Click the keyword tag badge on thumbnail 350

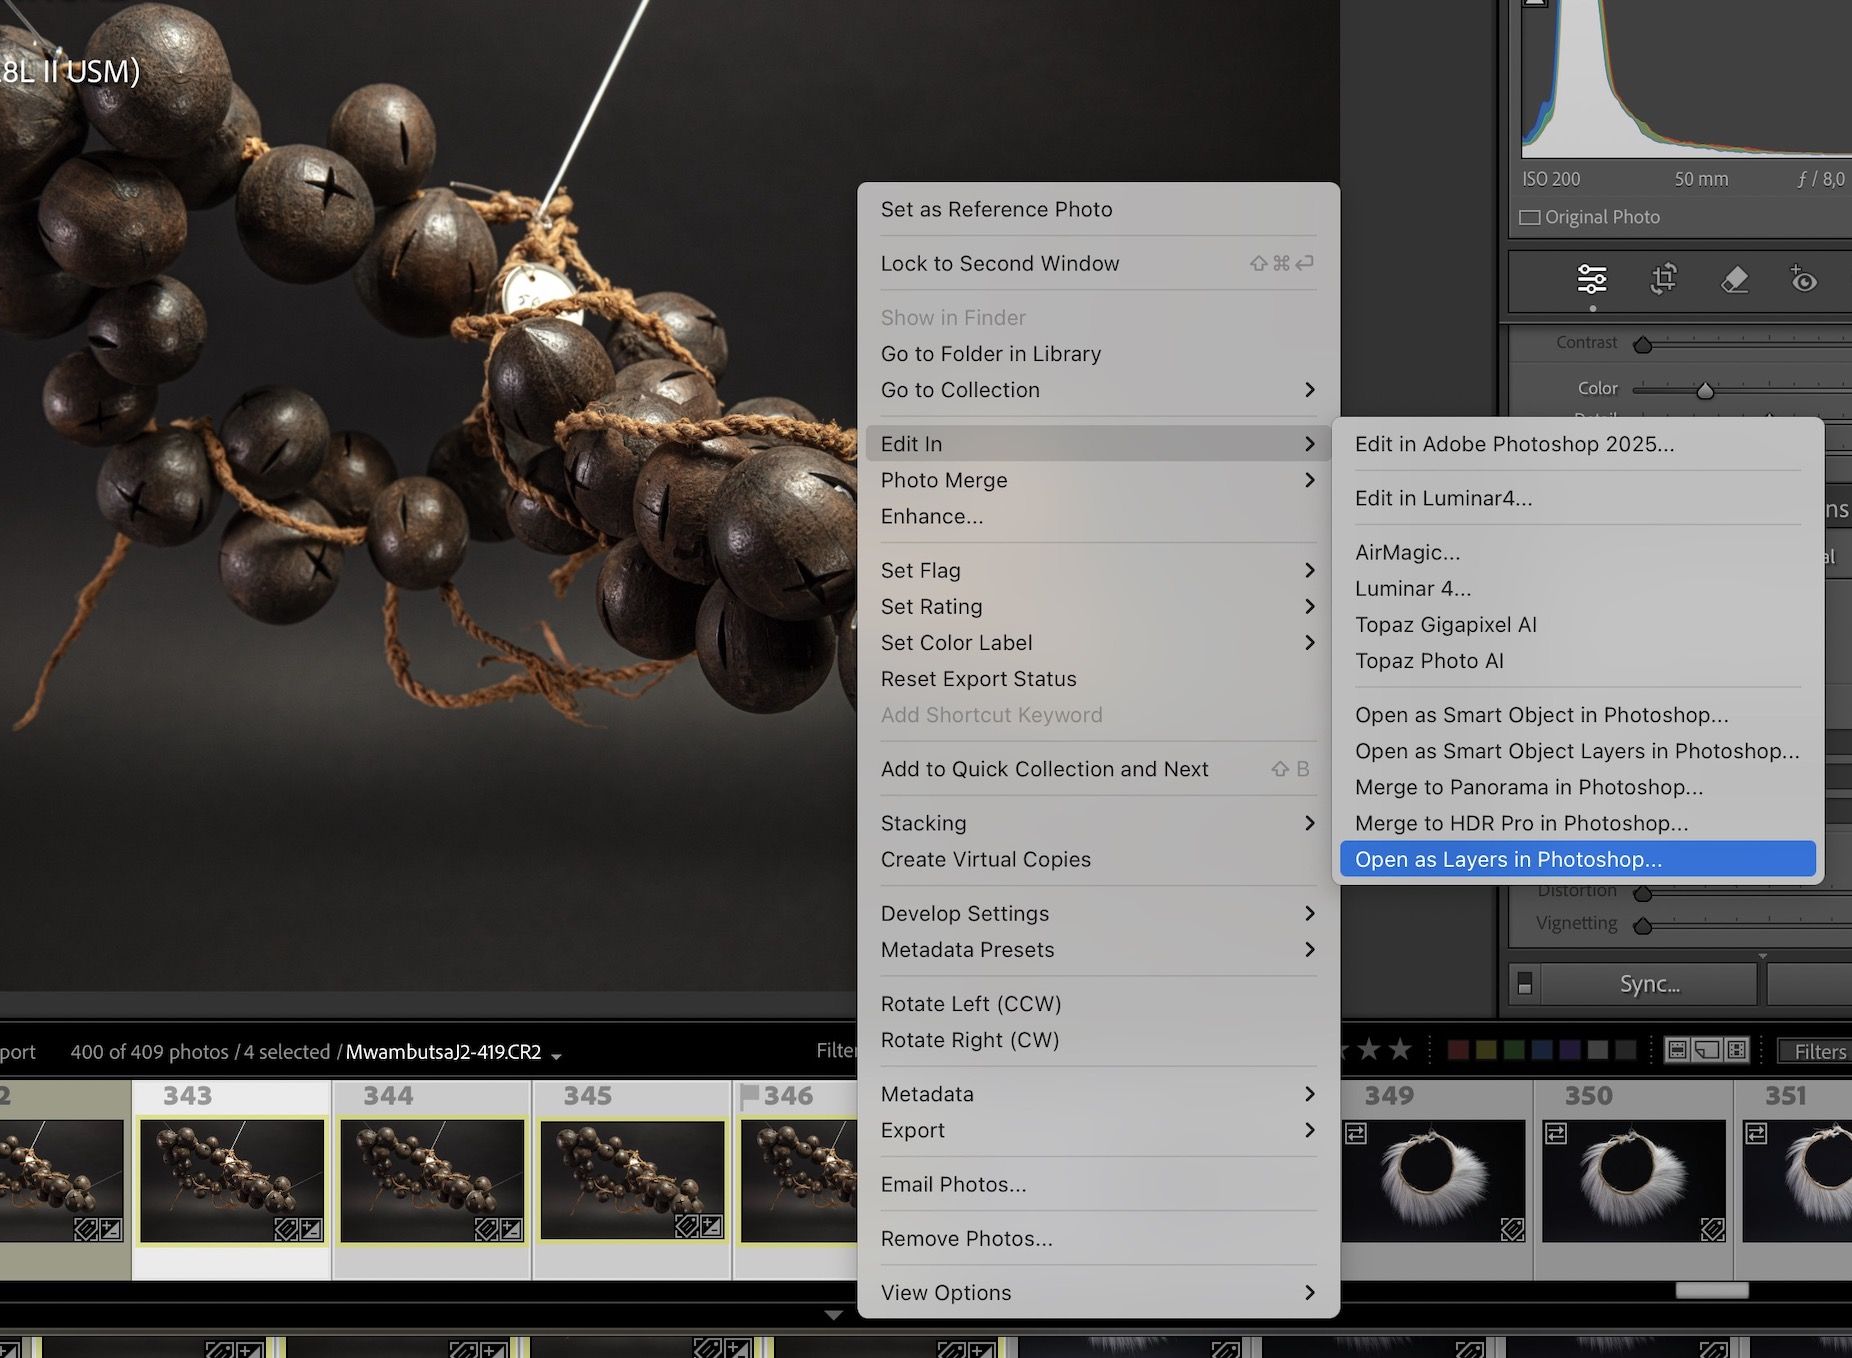1712,1228
